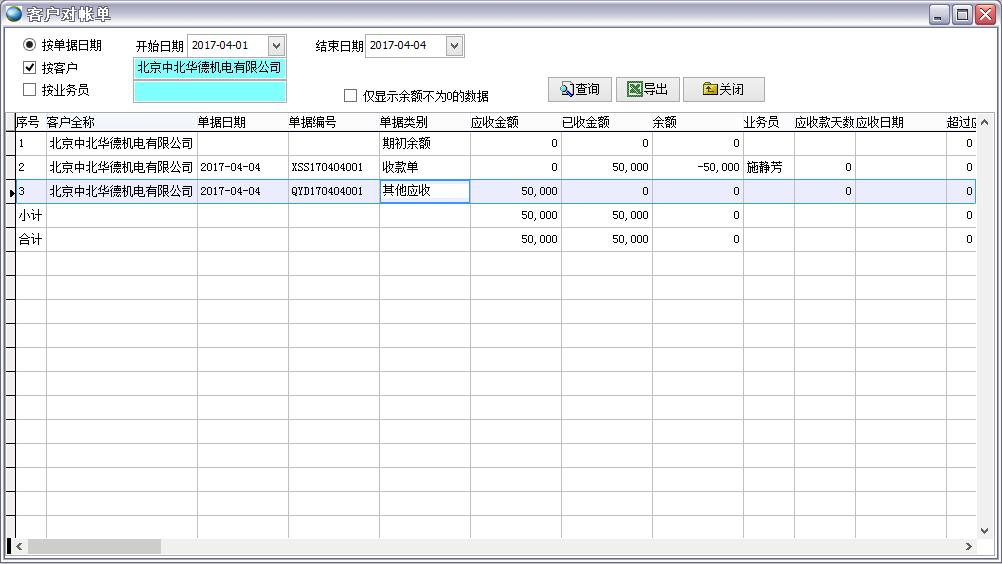Click the 查询 search button
This screenshot has height=564, width=1002.
580,89
